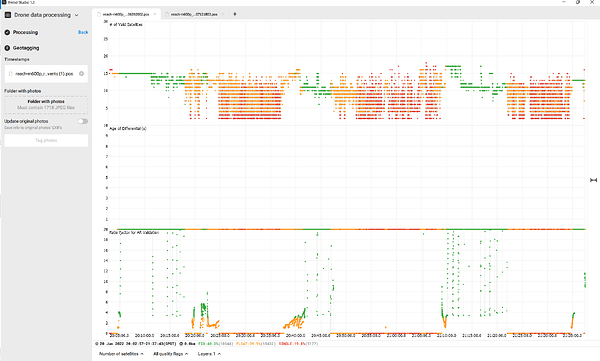Open the Layers: 1 dropdown
The height and width of the screenshot is (361, 600).
point(209,354)
